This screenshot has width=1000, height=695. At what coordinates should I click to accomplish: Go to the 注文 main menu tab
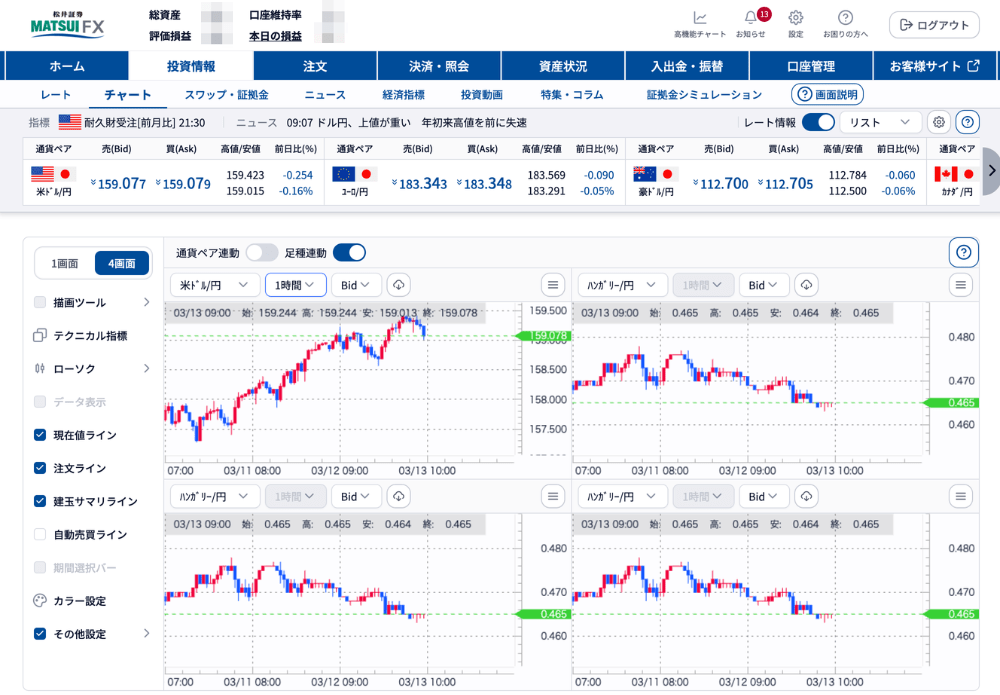[315, 66]
